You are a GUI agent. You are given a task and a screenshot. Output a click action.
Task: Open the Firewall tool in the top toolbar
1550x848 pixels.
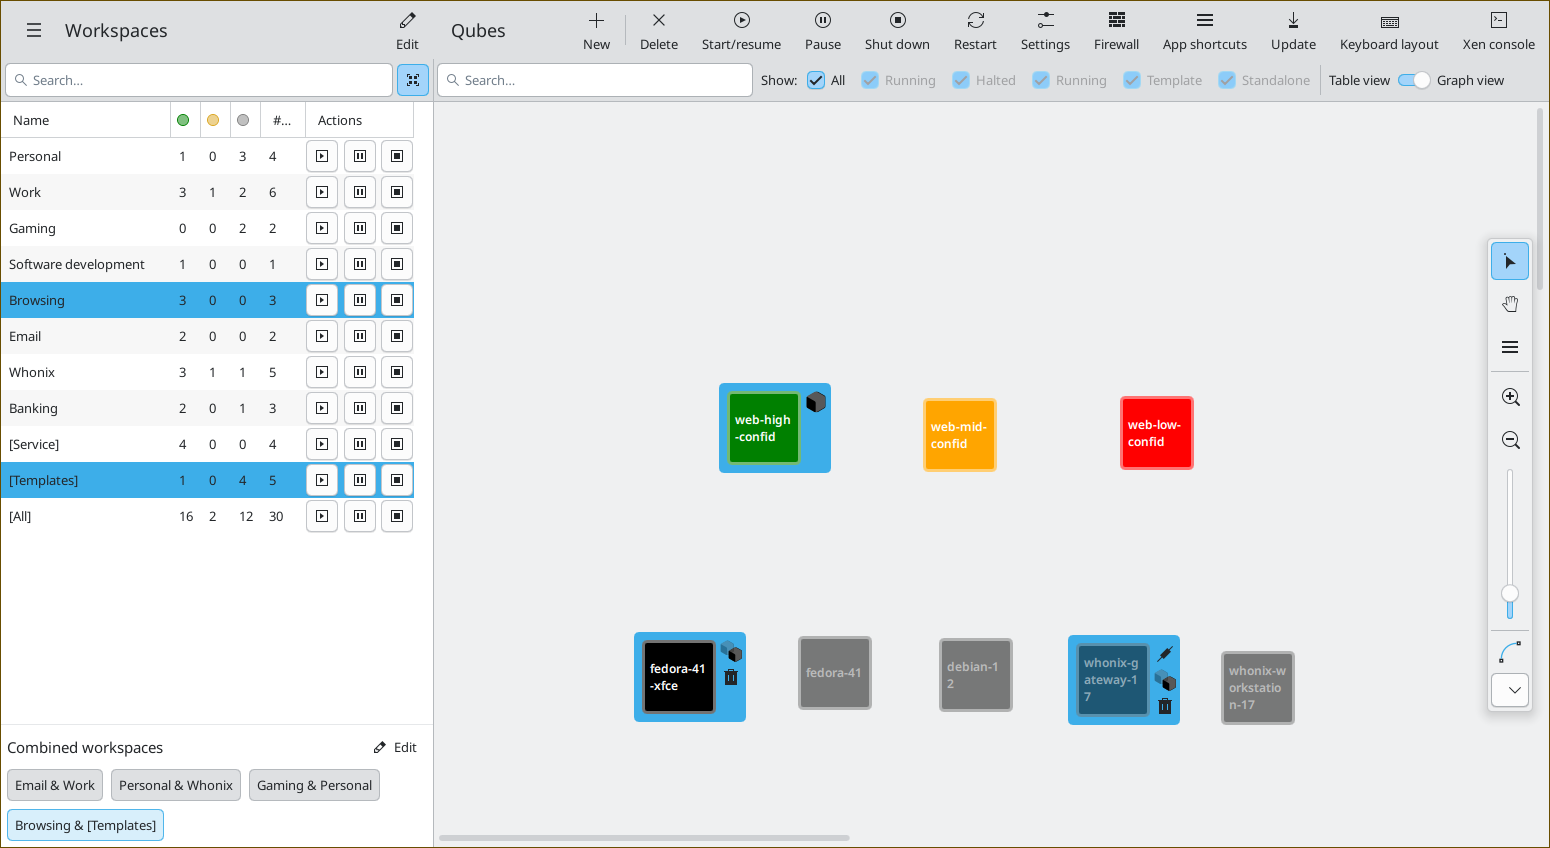pyautogui.click(x=1116, y=30)
